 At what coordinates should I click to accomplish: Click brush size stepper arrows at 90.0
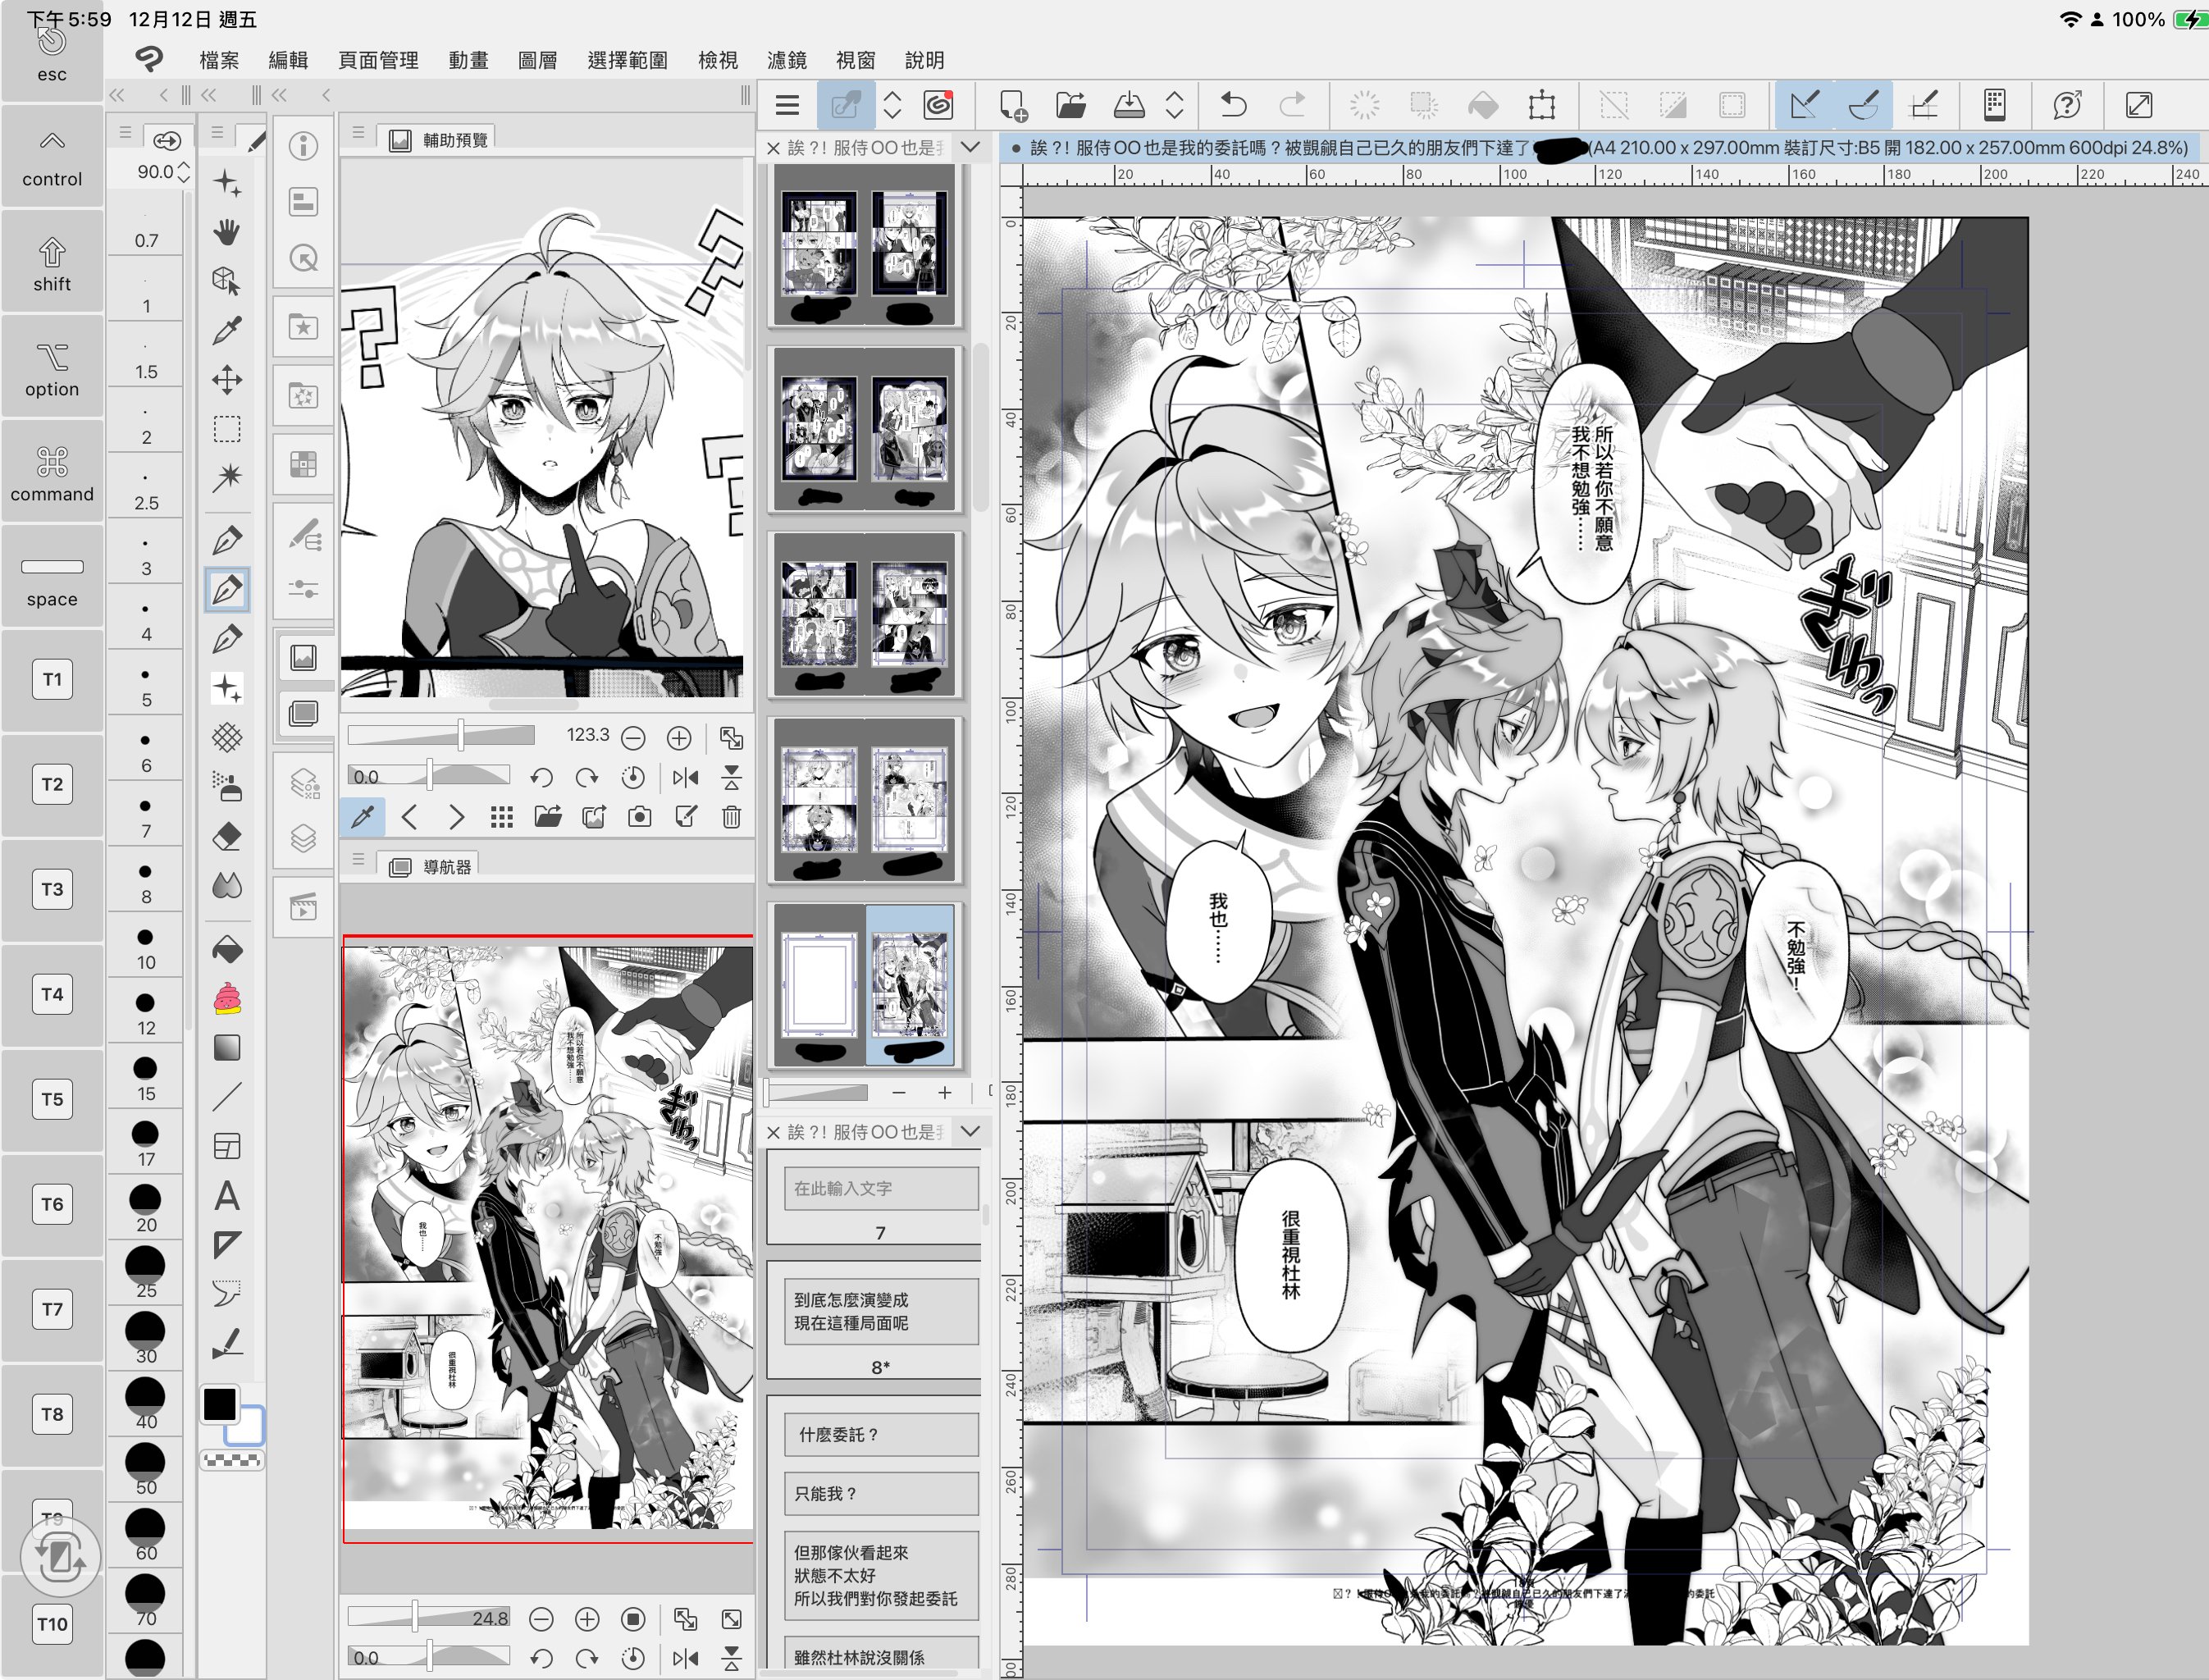coord(184,172)
